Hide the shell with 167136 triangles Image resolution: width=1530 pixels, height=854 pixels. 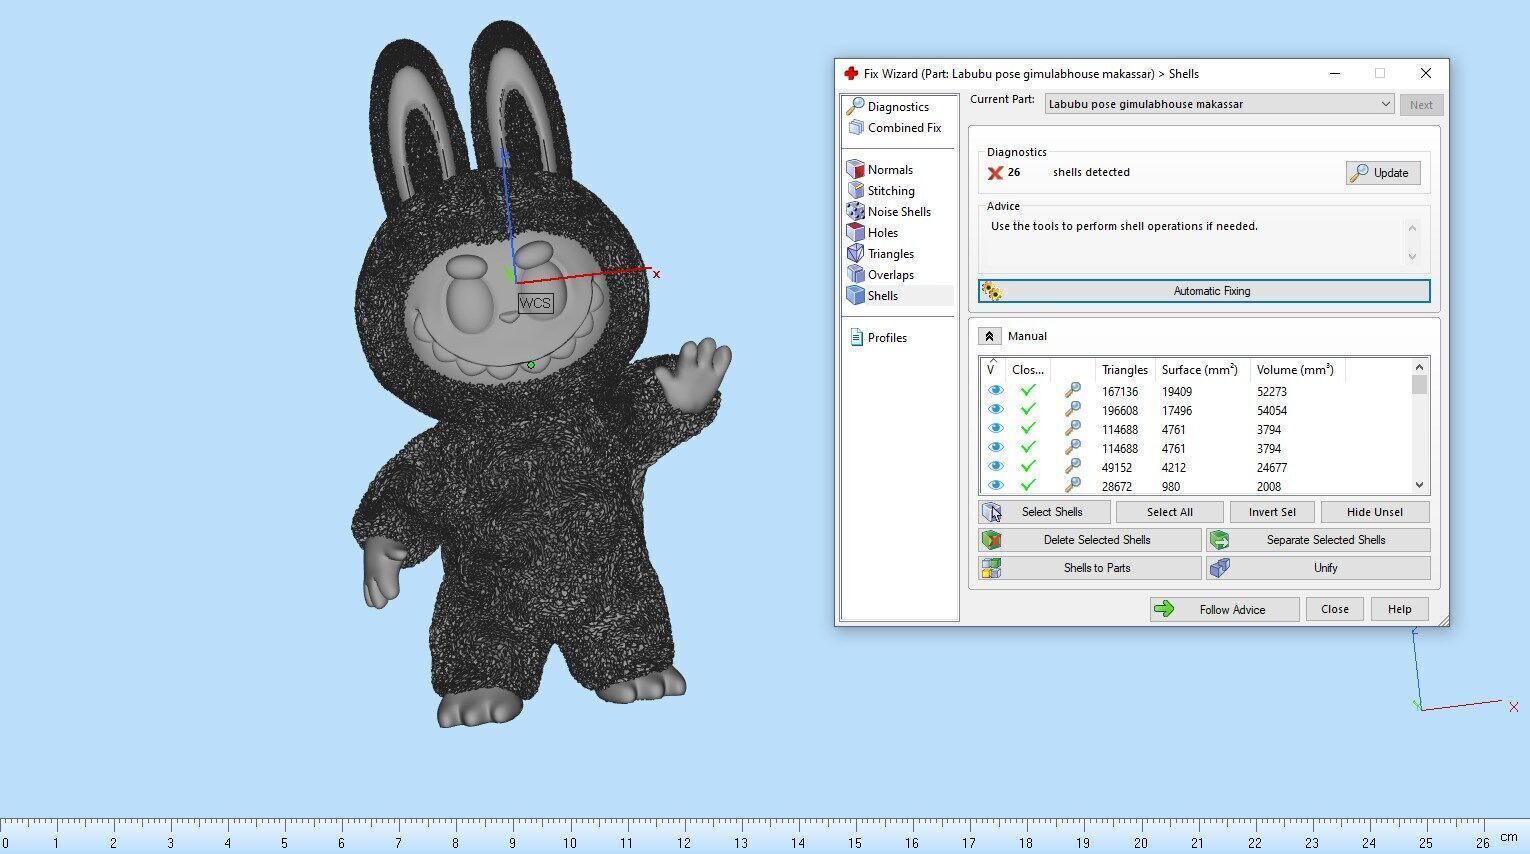[995, 391]
